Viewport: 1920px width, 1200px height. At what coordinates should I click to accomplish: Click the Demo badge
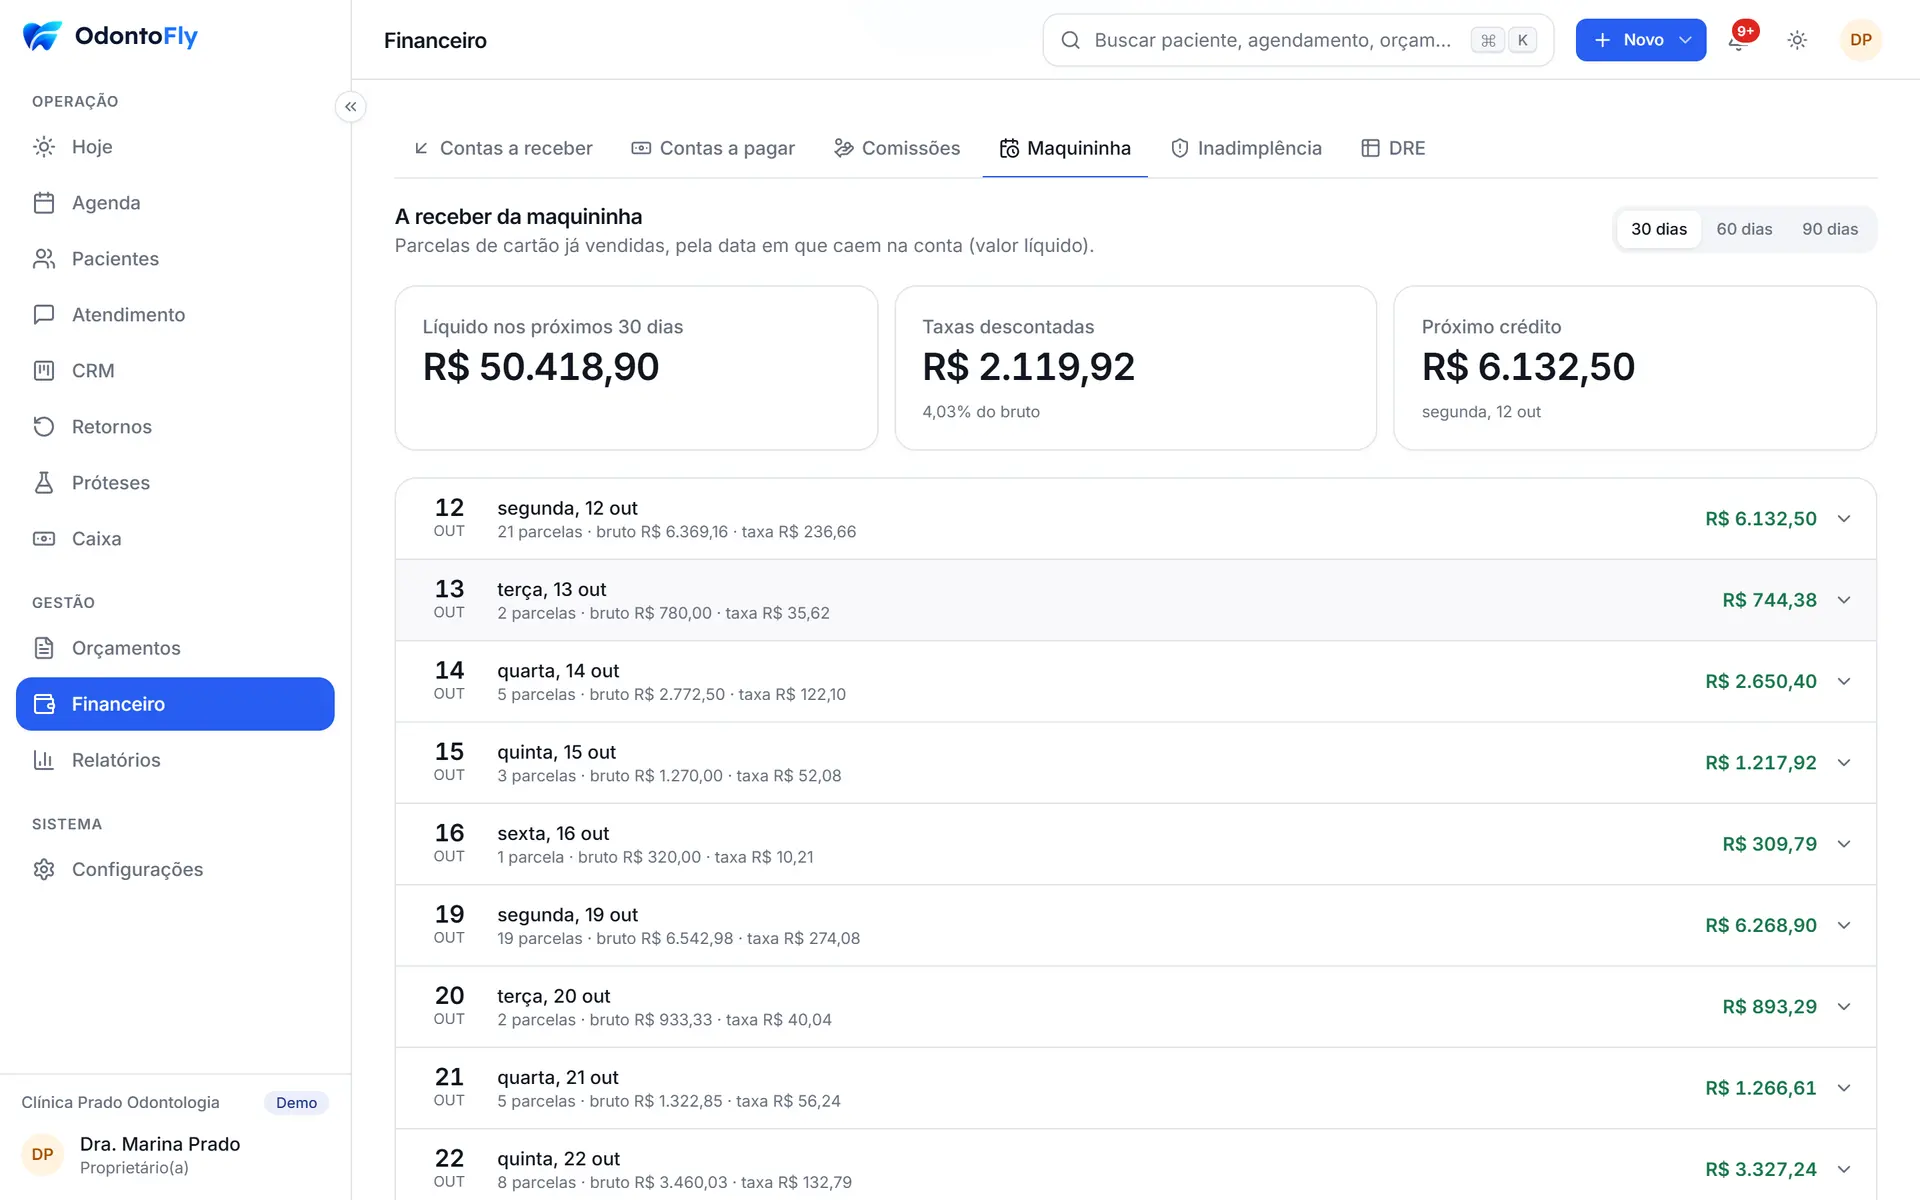point(296,1102)
